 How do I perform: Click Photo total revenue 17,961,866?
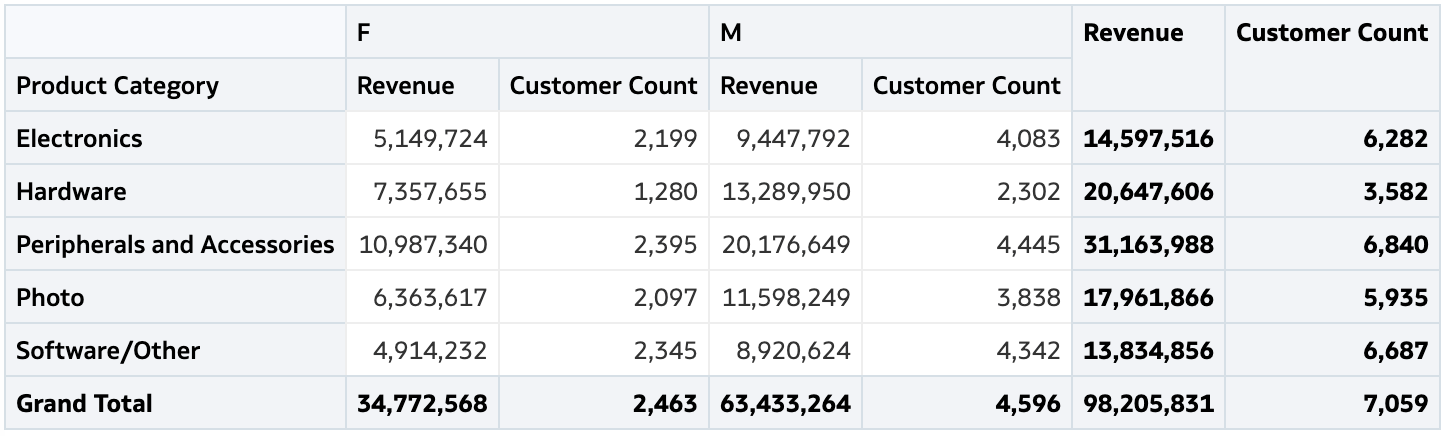point(1149,297)
